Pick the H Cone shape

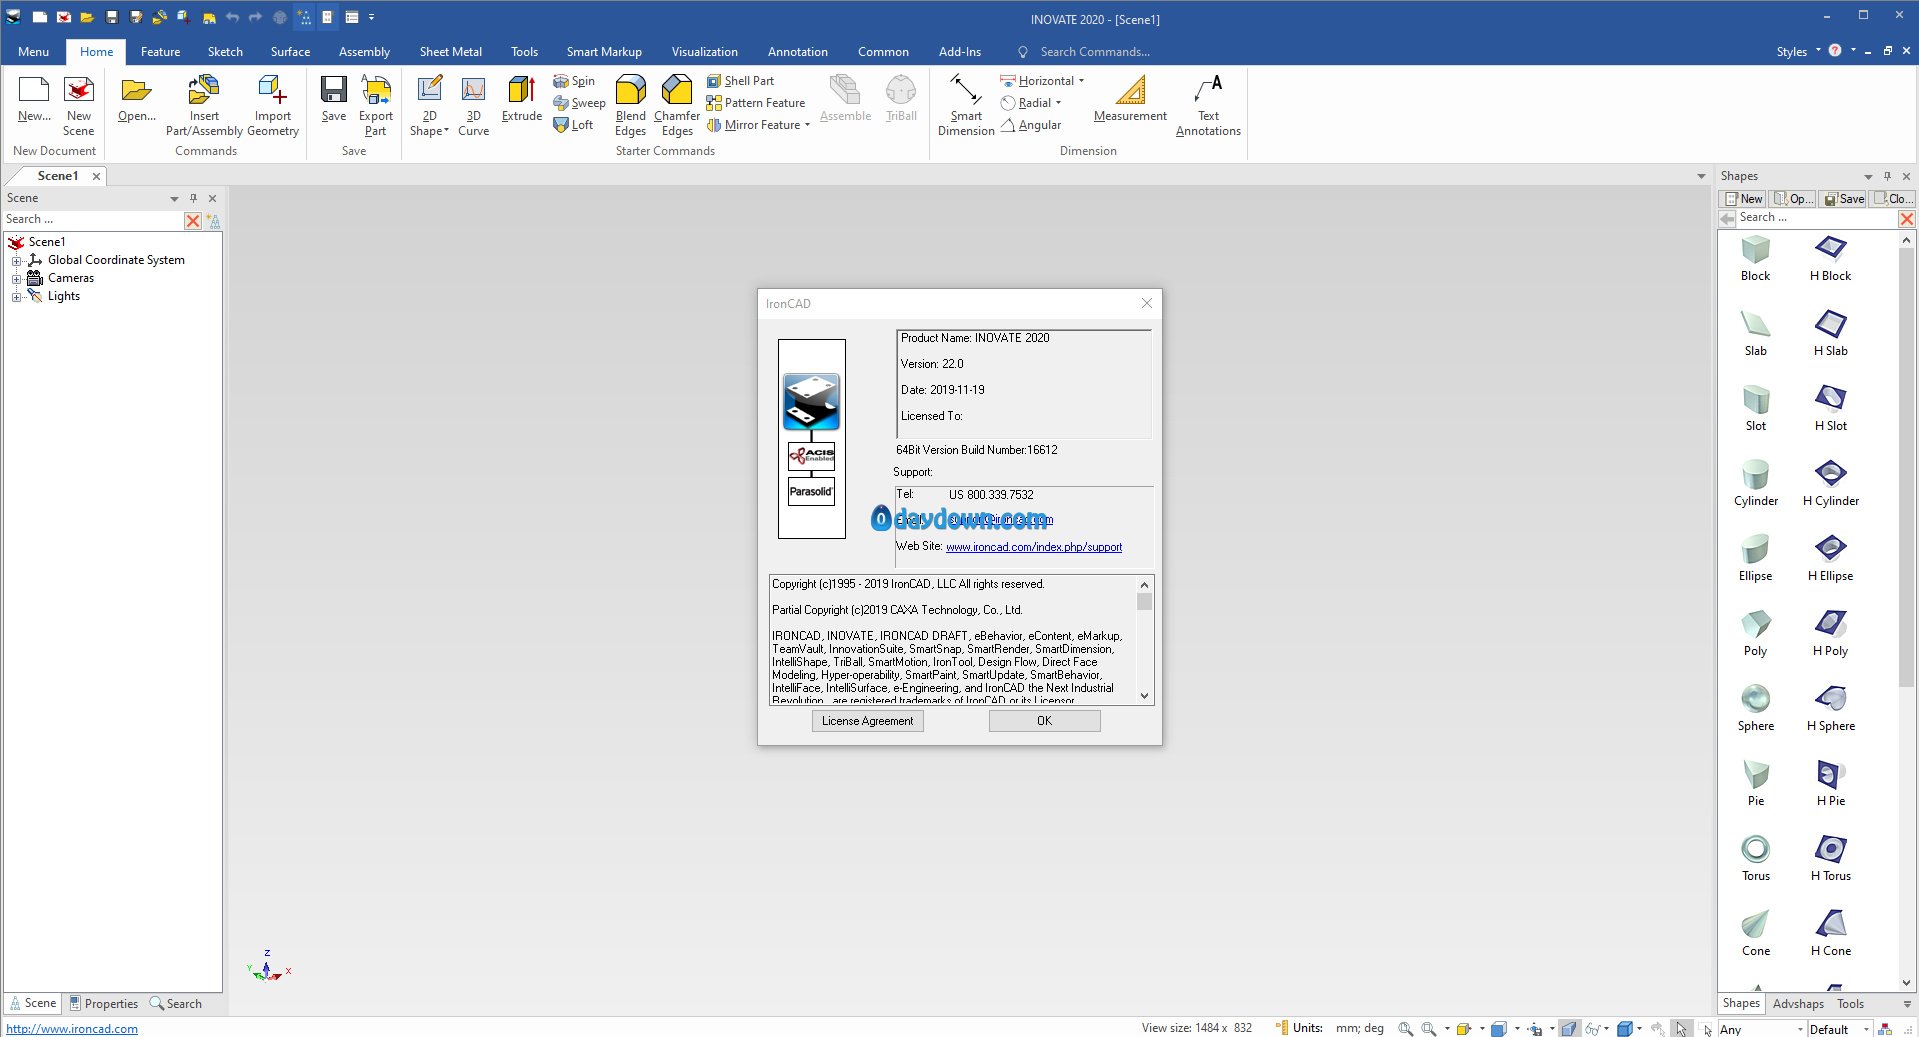tap(1831, 934)
